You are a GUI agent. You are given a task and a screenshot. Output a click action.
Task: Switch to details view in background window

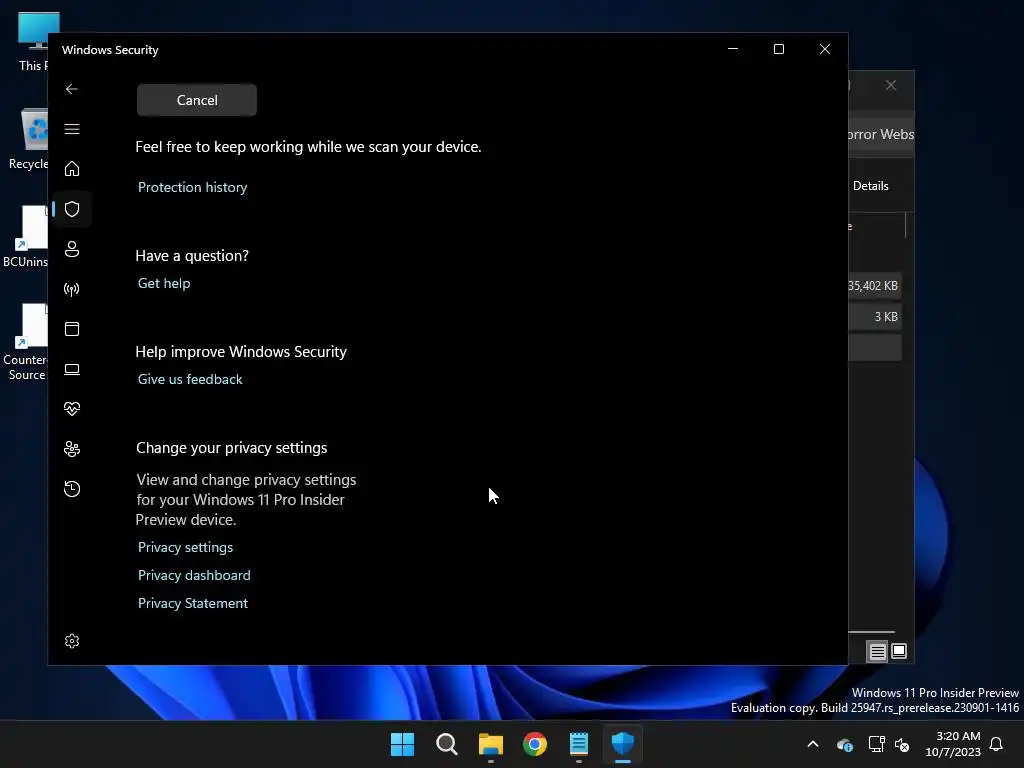click(x=877, y=651)
